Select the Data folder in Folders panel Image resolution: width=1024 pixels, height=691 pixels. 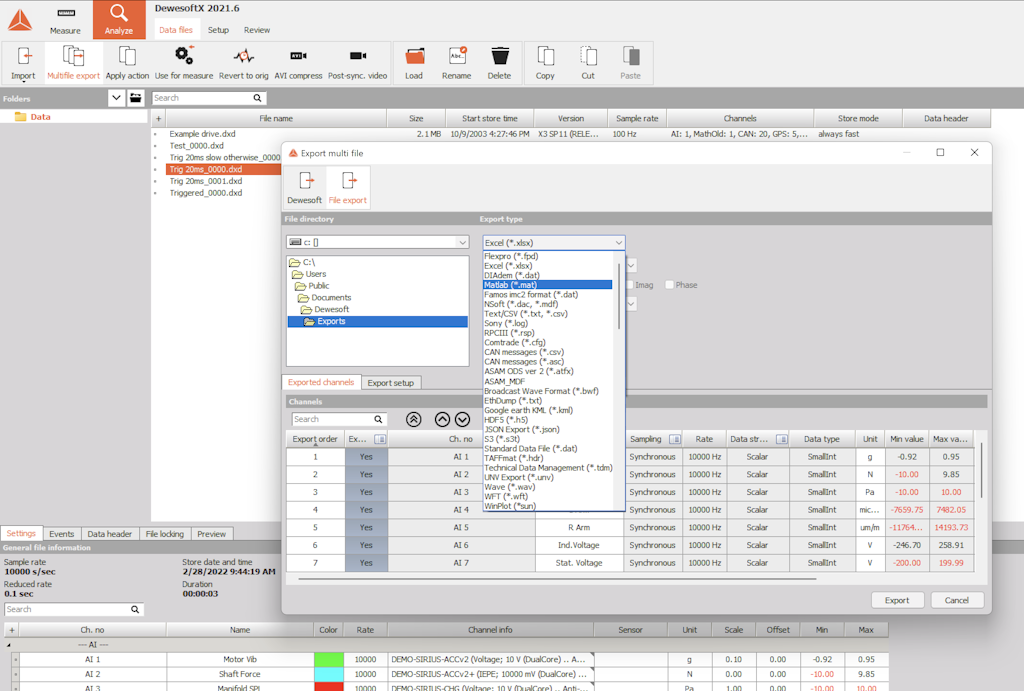point(40,117)
